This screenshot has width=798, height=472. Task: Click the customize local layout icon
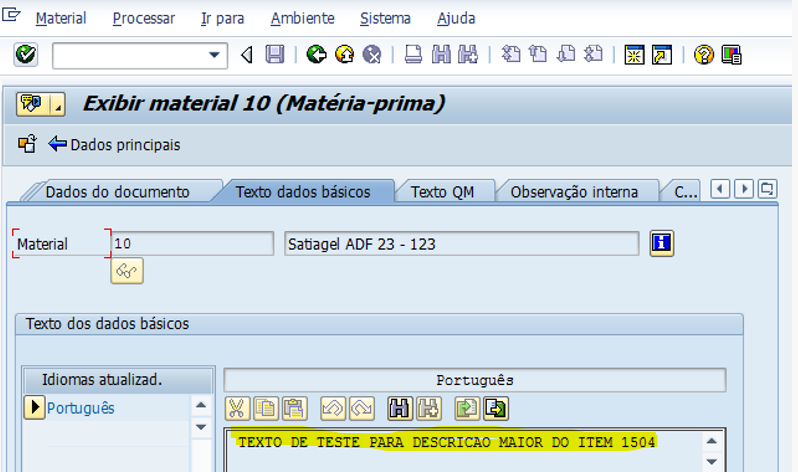(x=731, y=55)
